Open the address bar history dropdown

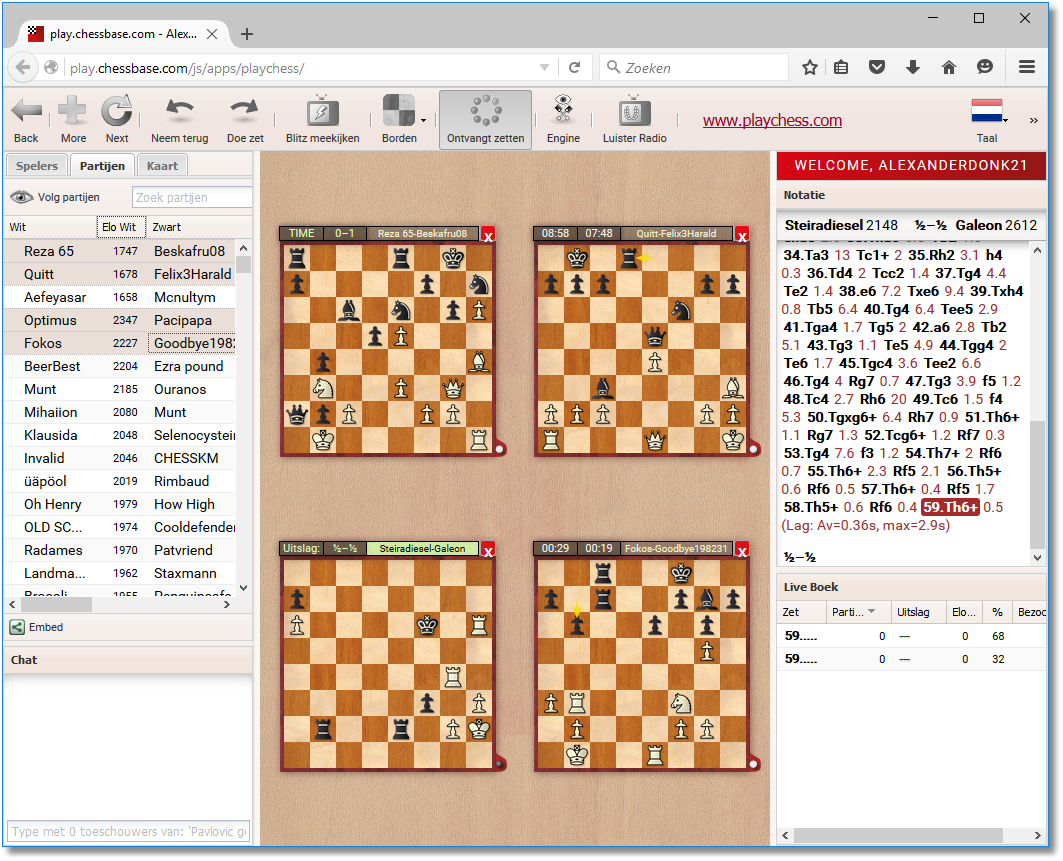543,67
